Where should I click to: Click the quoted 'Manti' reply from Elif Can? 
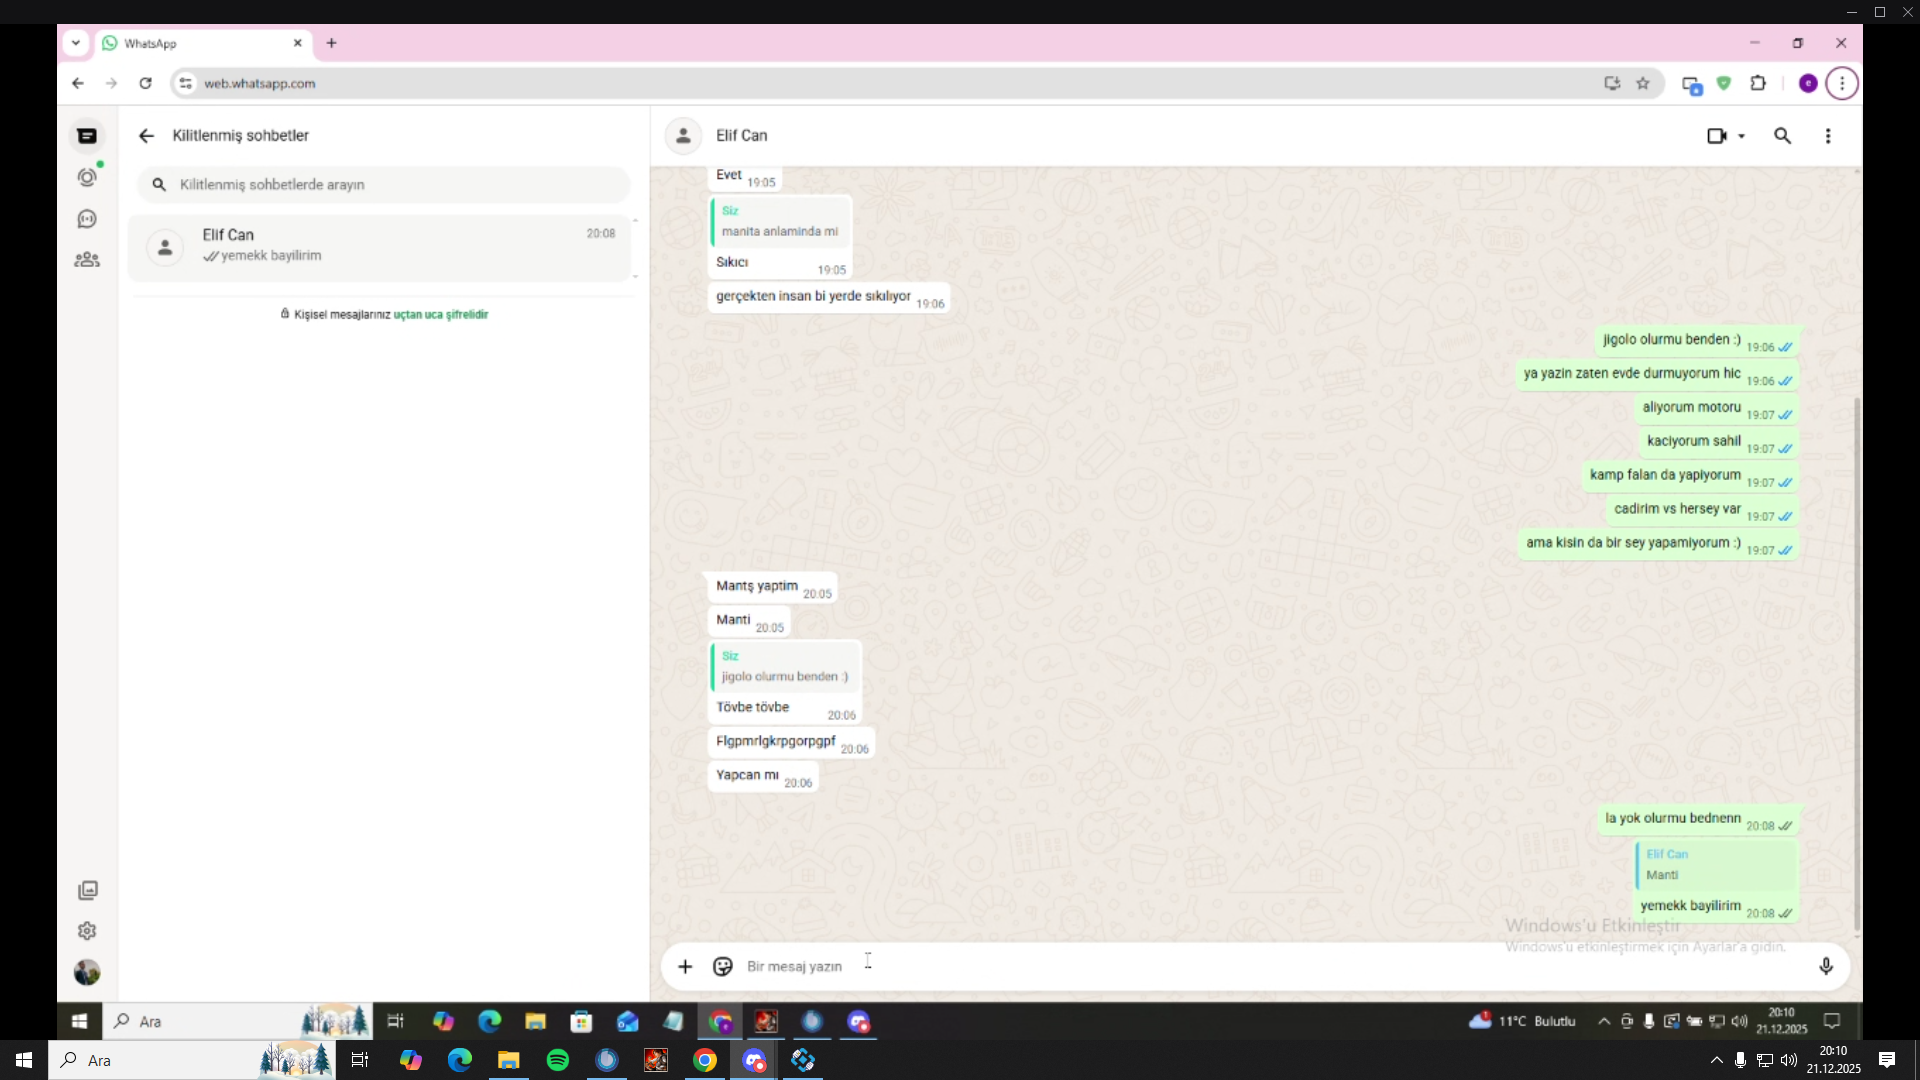(1716, 865)
